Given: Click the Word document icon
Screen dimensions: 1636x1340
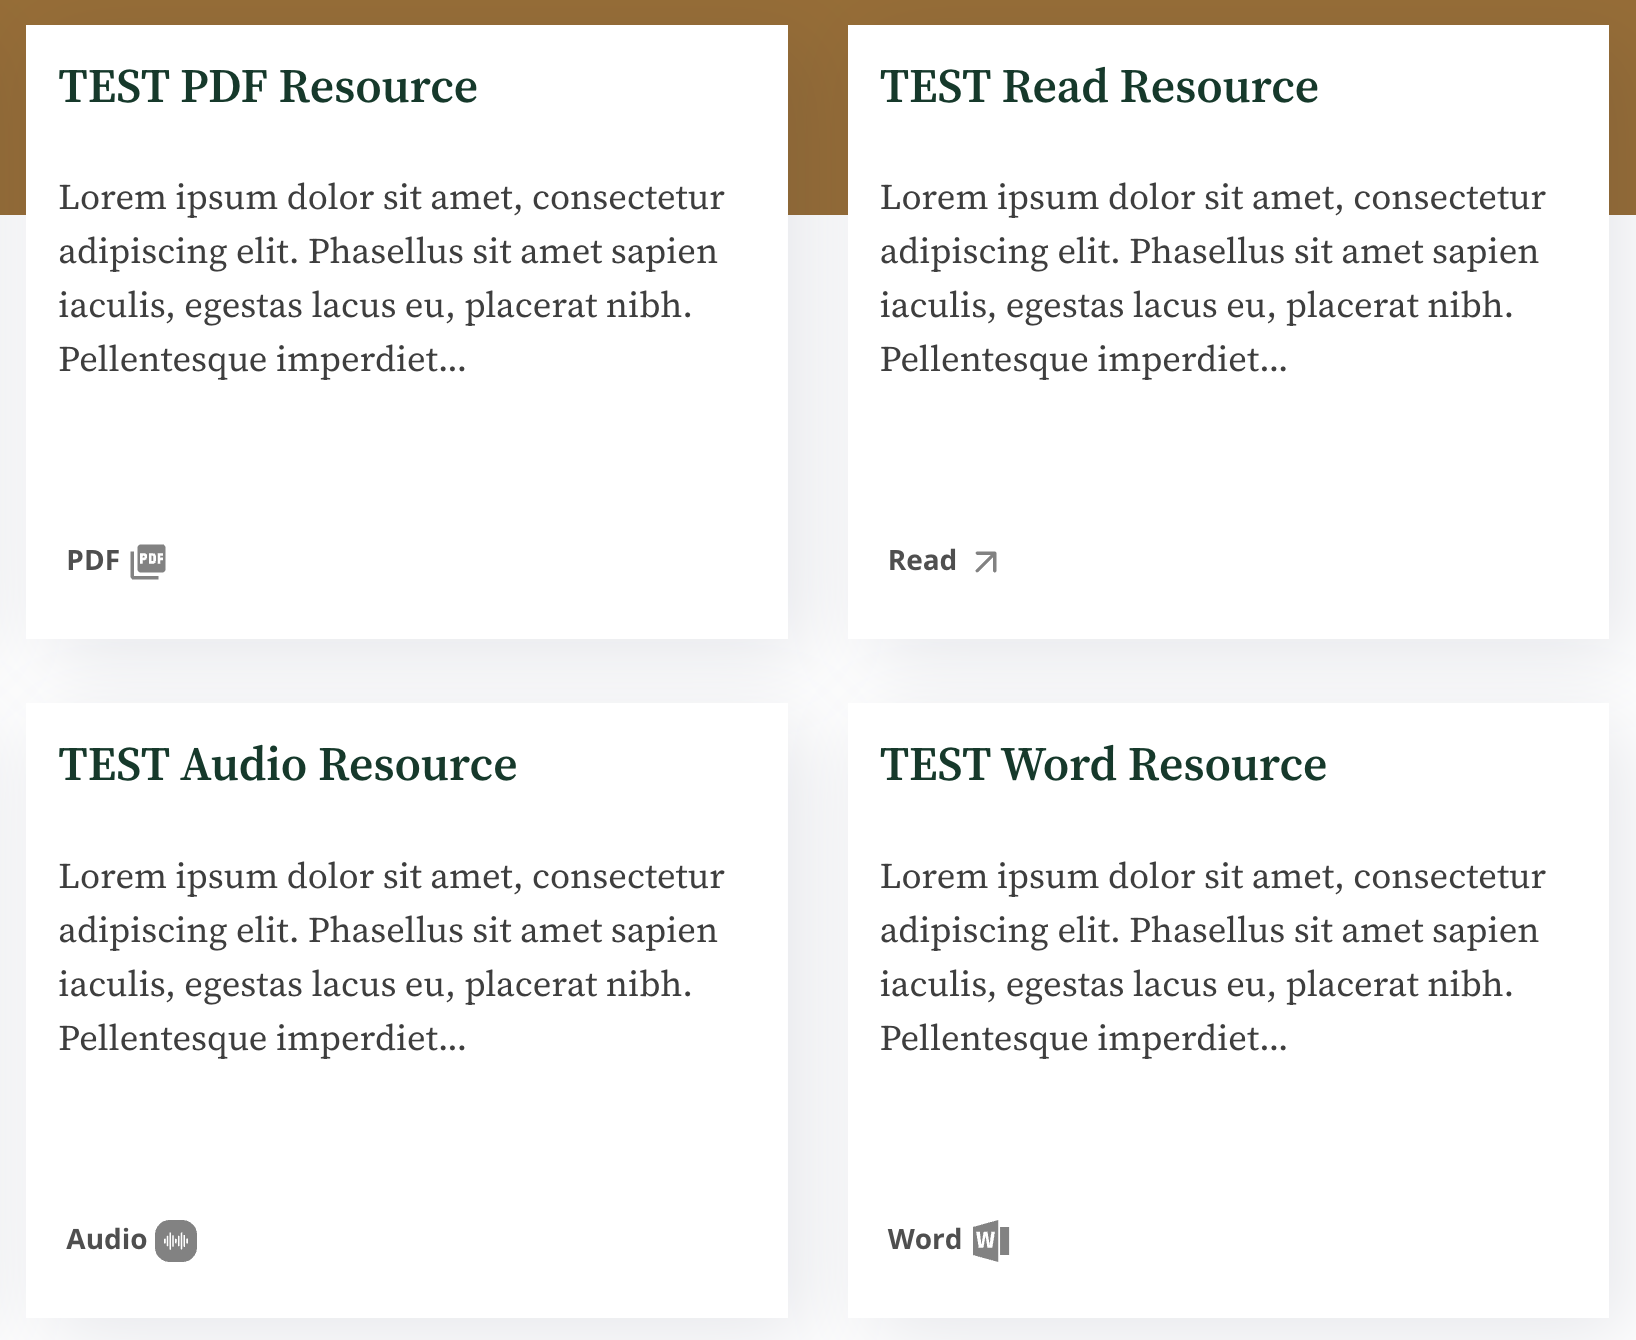Looking at the screenshot, I should click(x=991, y=1241).
